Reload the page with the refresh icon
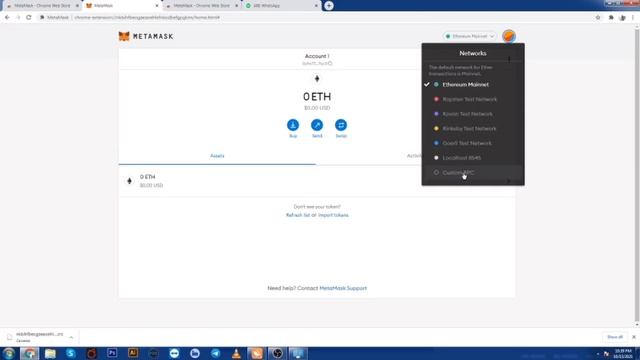Screen dimensions: 640x360 point(29,18)
